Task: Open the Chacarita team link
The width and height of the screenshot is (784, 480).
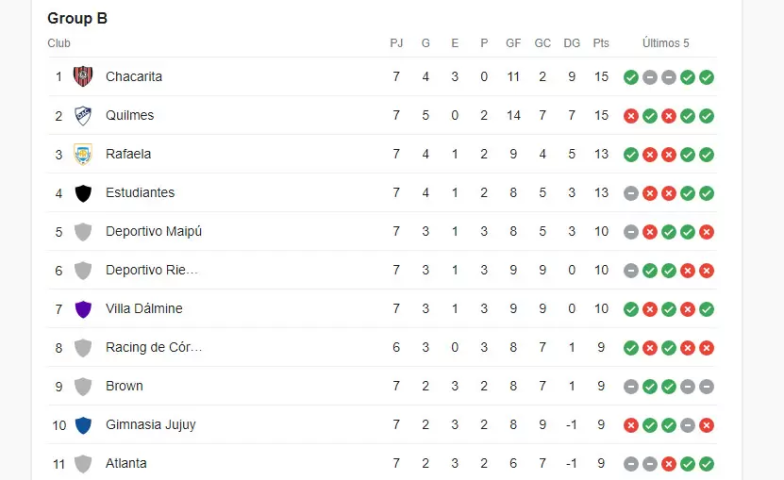Action: click(134, 77)
